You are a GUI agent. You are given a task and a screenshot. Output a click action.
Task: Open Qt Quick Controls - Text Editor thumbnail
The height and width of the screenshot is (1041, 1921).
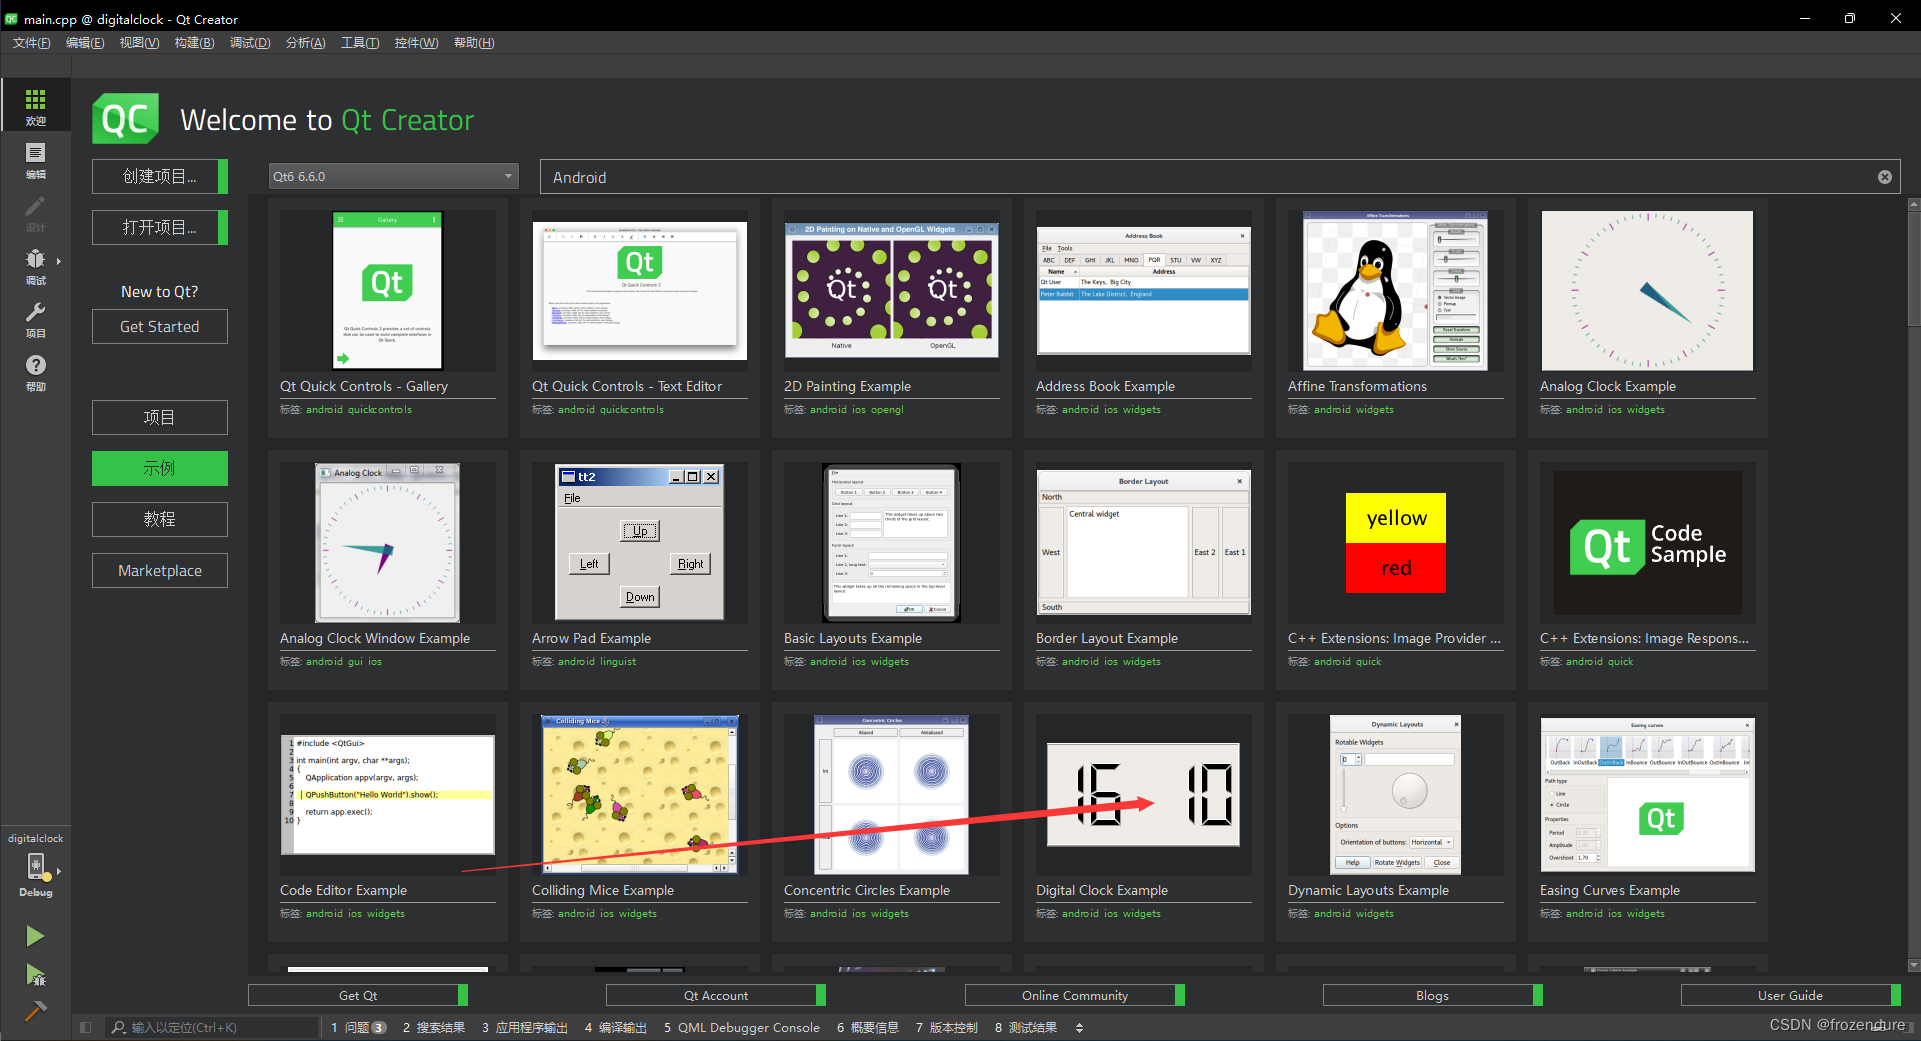tap(639, 291)
